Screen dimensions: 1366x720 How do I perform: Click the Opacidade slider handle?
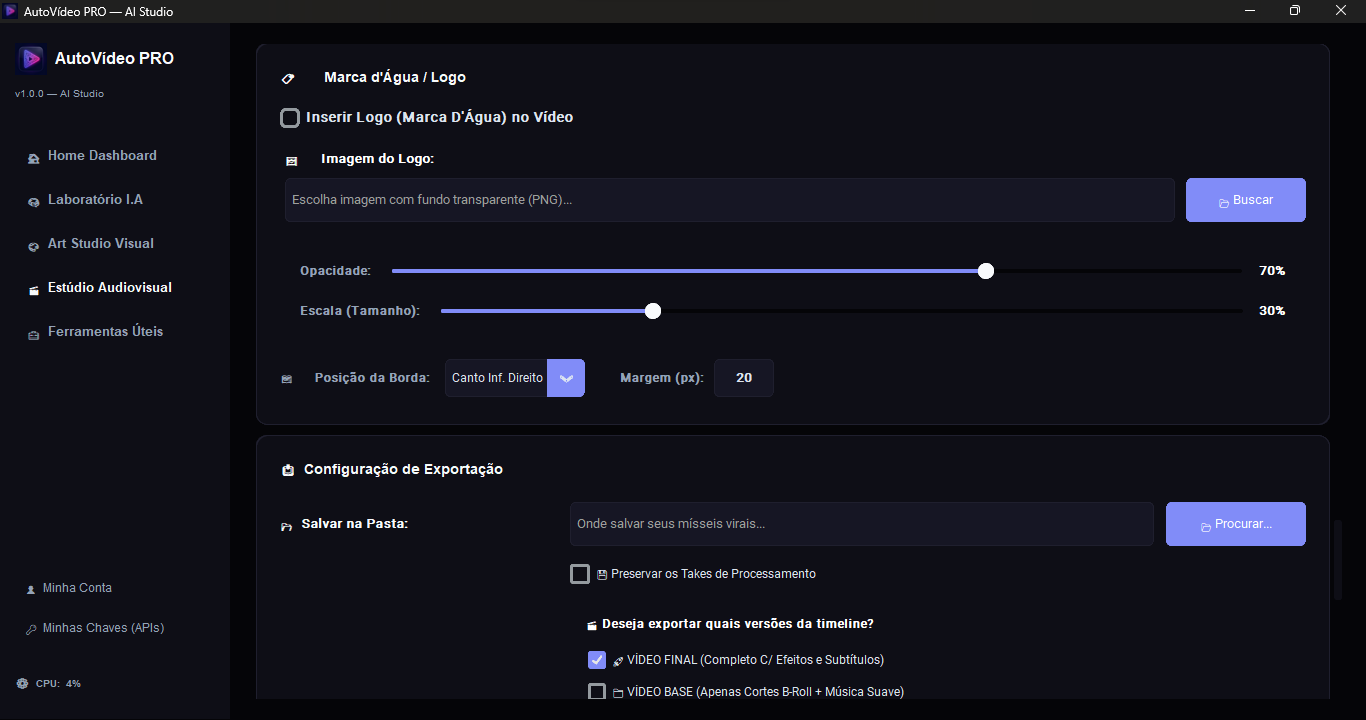click(x=986, y=271)
